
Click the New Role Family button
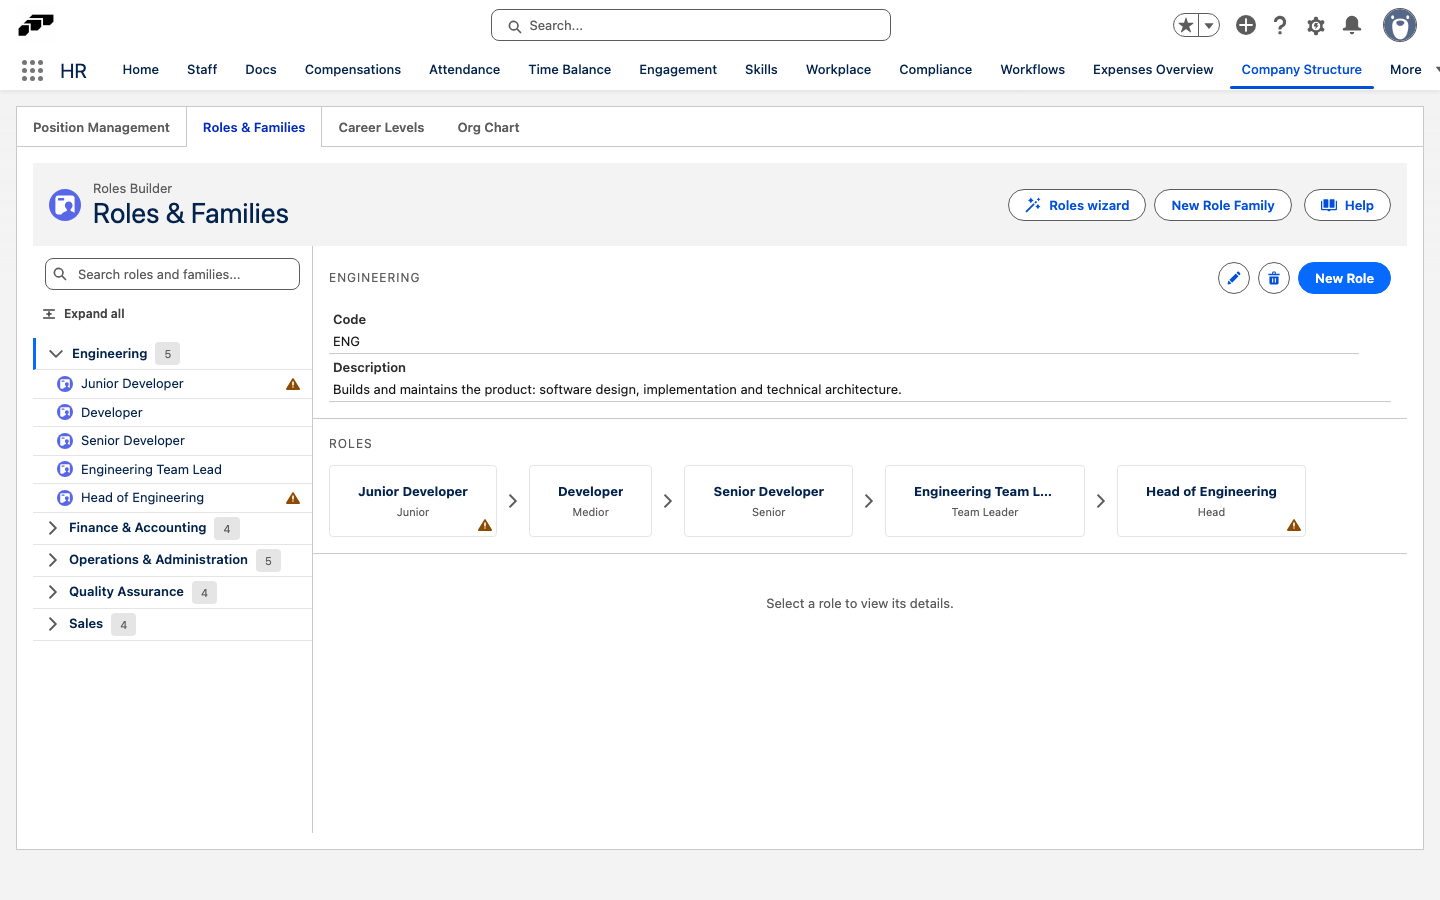1223,205
